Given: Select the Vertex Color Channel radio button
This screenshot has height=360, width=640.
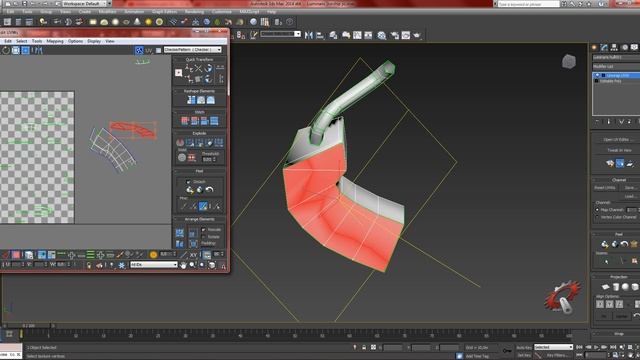Looking at the screenshot, I should 597,217.
